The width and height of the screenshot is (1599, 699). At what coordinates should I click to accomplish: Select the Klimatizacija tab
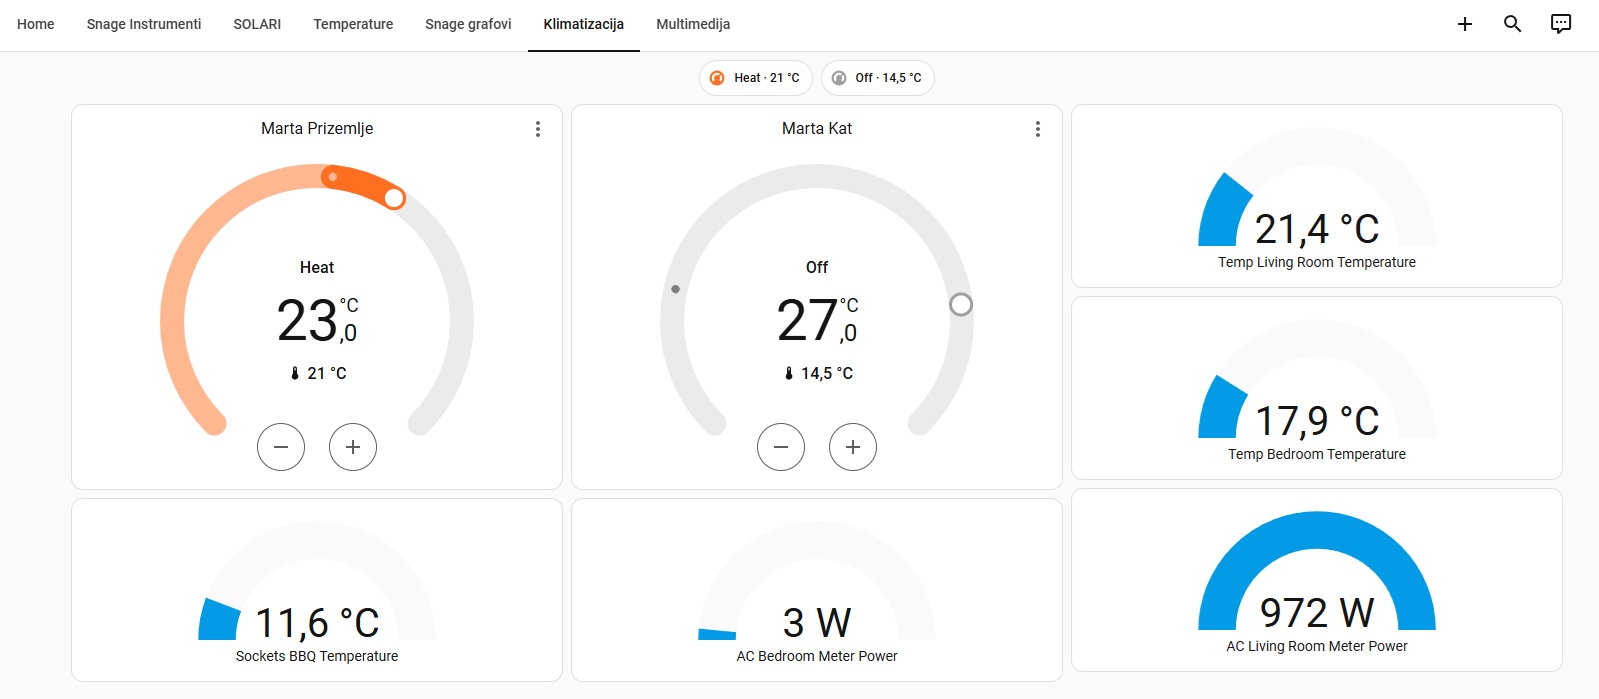[584, 24]
